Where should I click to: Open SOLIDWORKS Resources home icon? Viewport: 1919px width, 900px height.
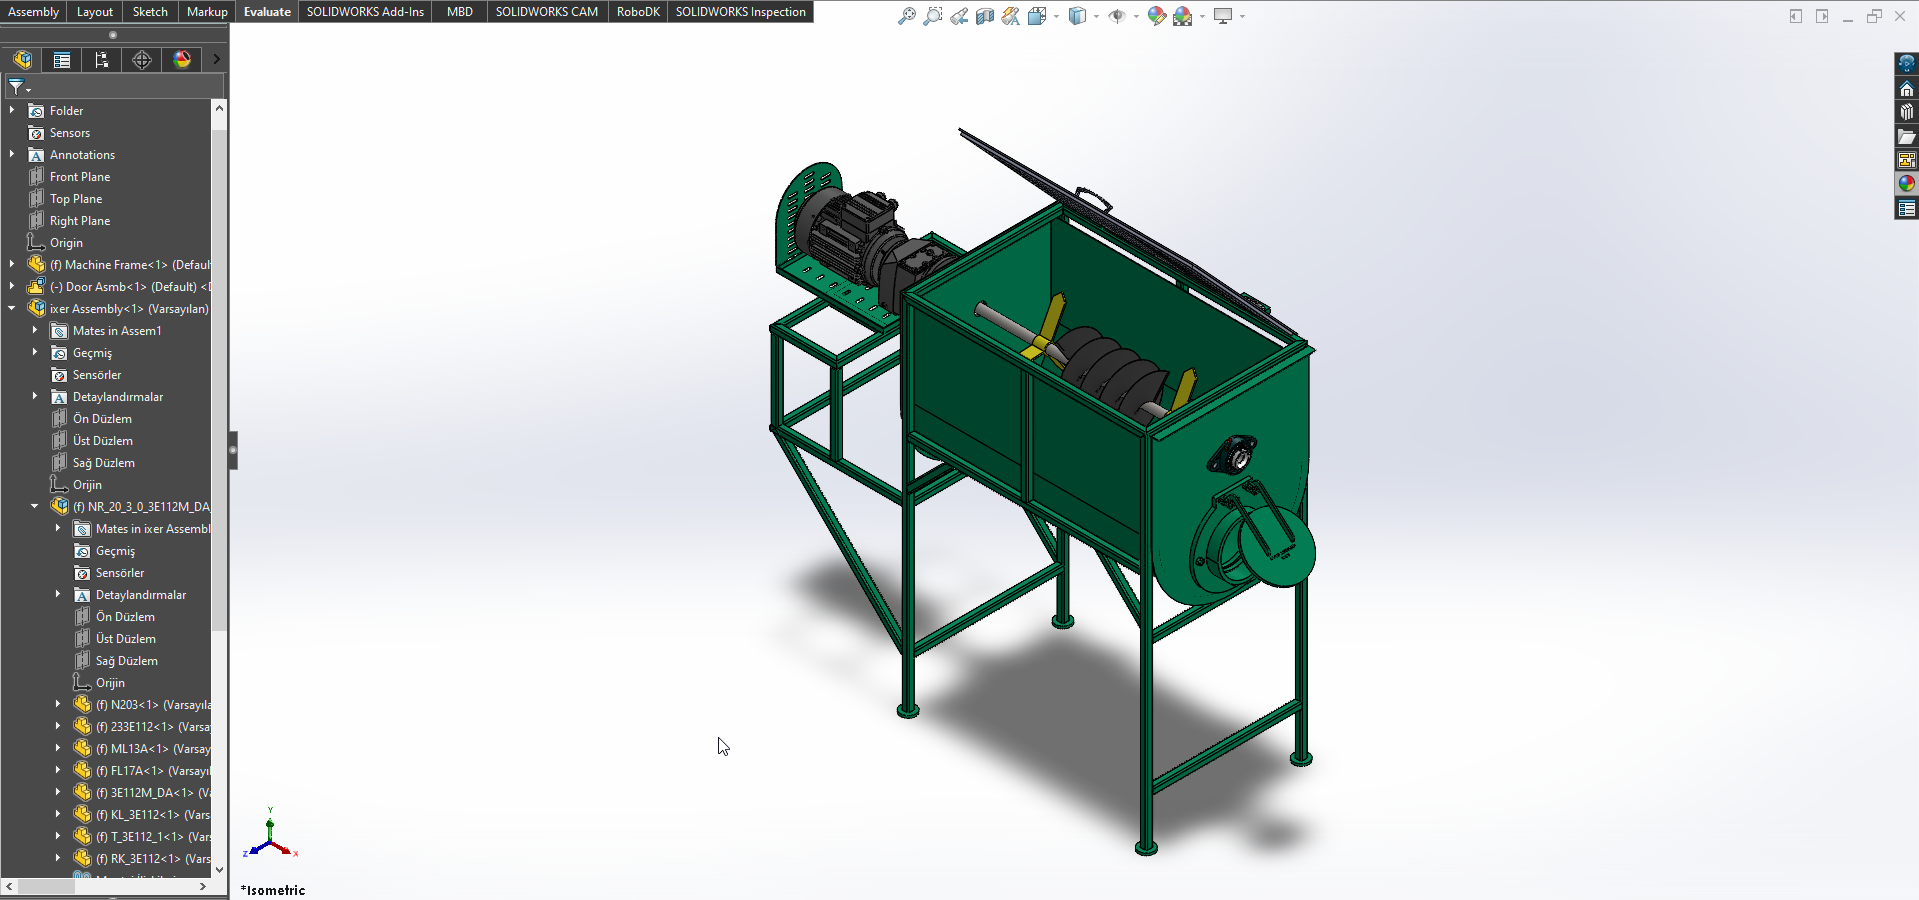click(1906, 88)
